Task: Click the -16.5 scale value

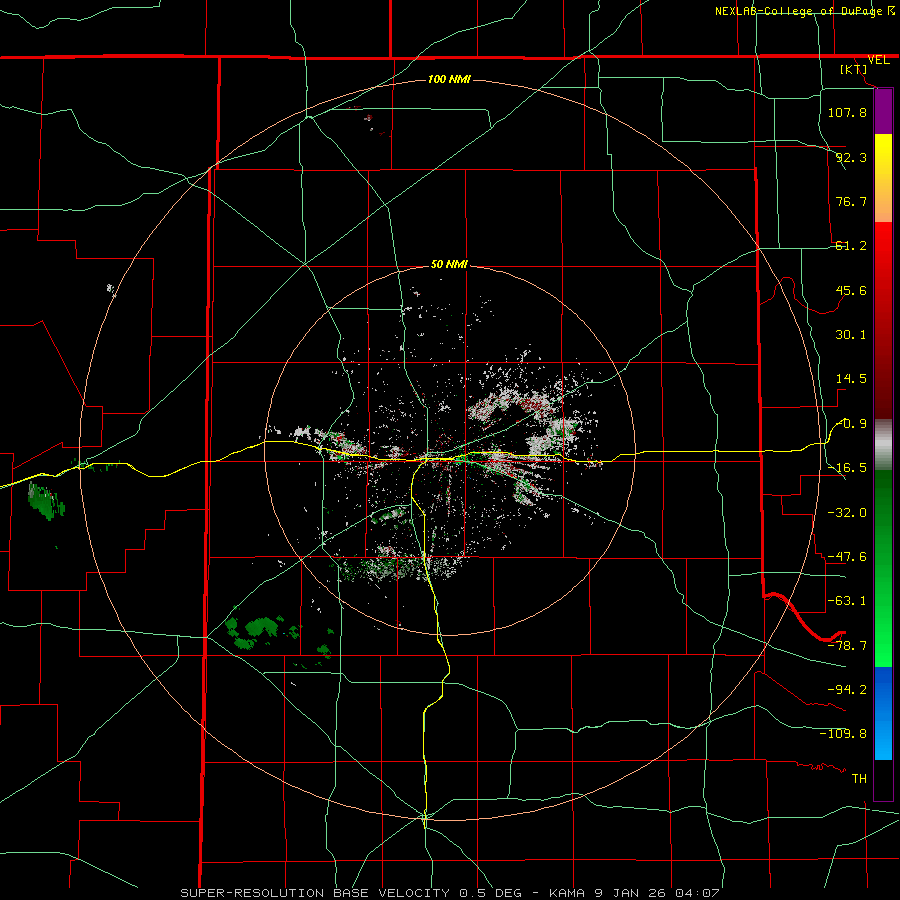Action: click(847, 468)
